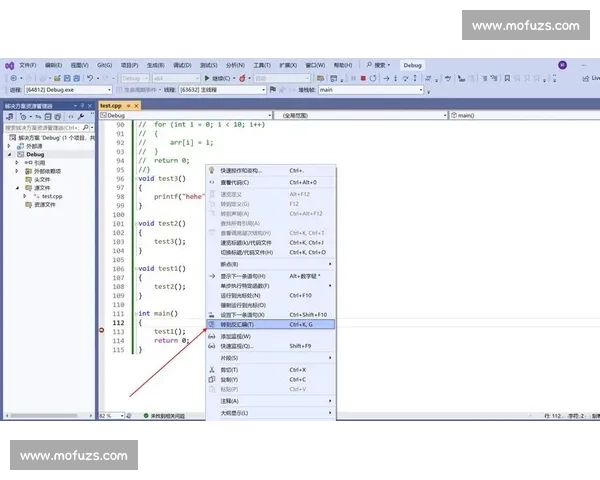Collapse the test3 function at line 96
This screenshot has height=480, width=600.
pos(134,178)
